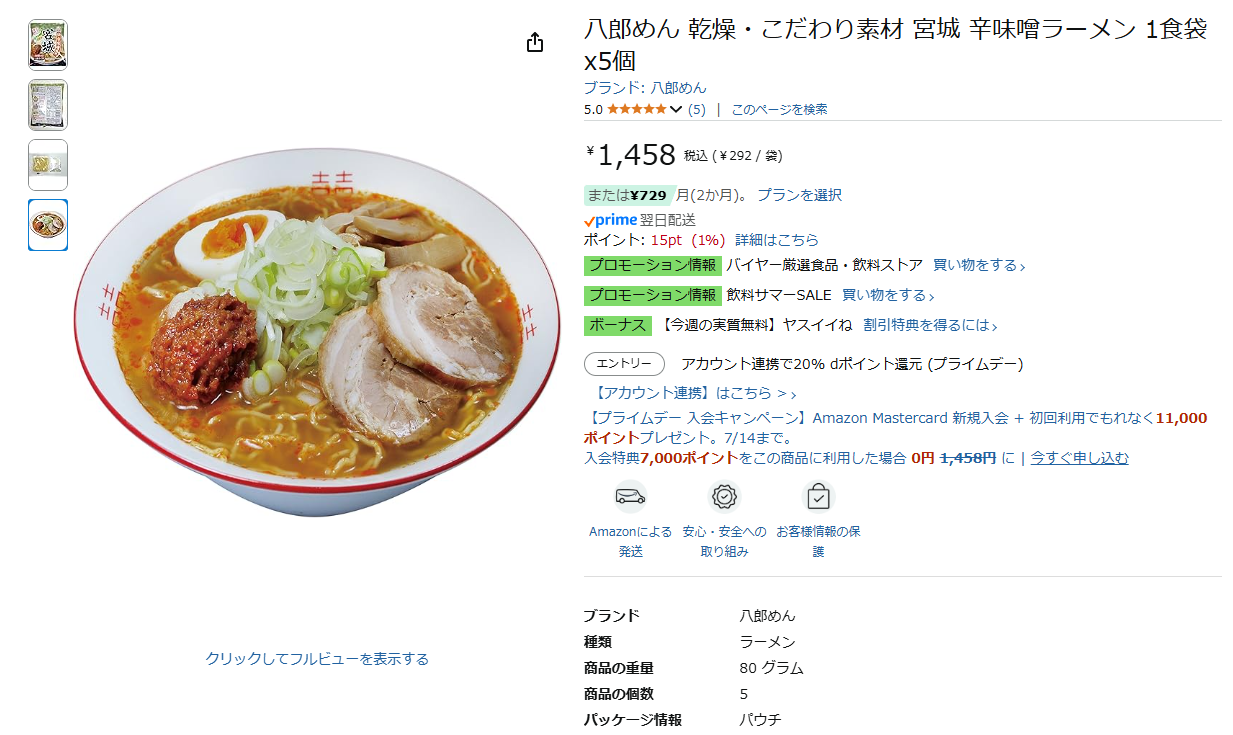Open 割引特典を得るには link with chevron

(x=930, y=325)
